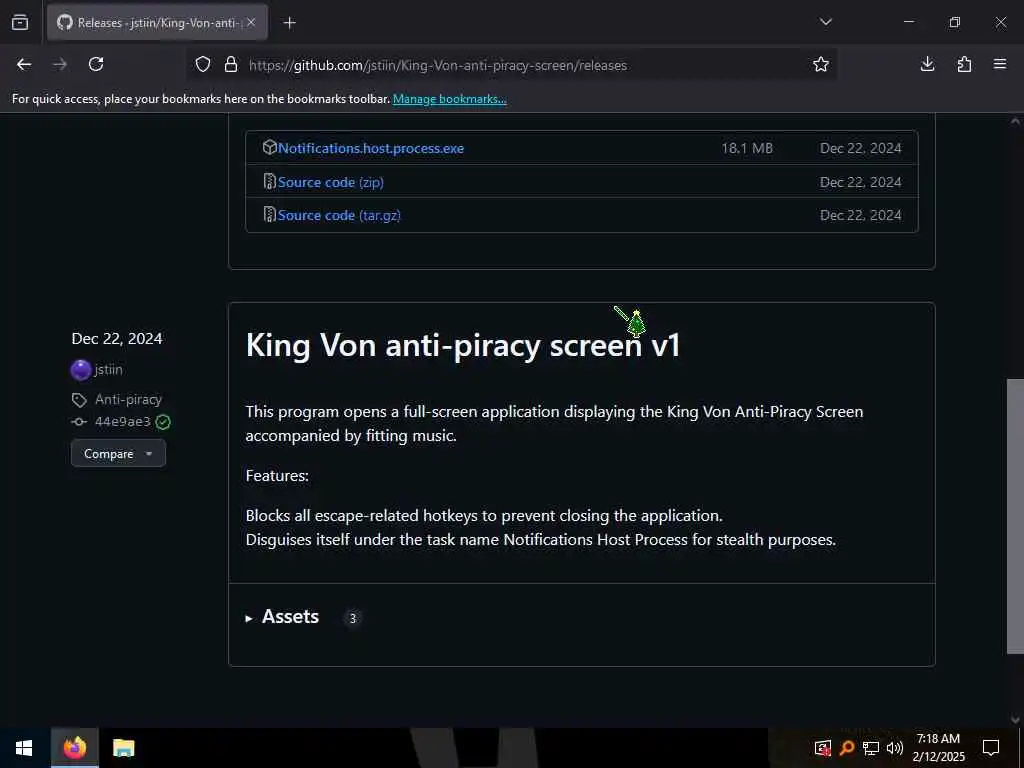Download Notifications.host.process.exe
Screen dimensions: 1024x768
tap(371, 148)
